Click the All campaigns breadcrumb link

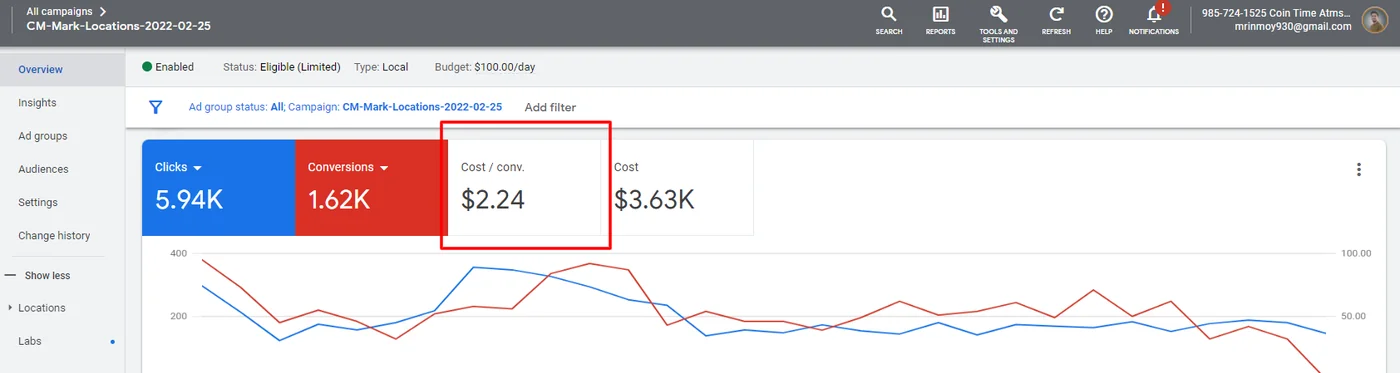tap(59, 11)
